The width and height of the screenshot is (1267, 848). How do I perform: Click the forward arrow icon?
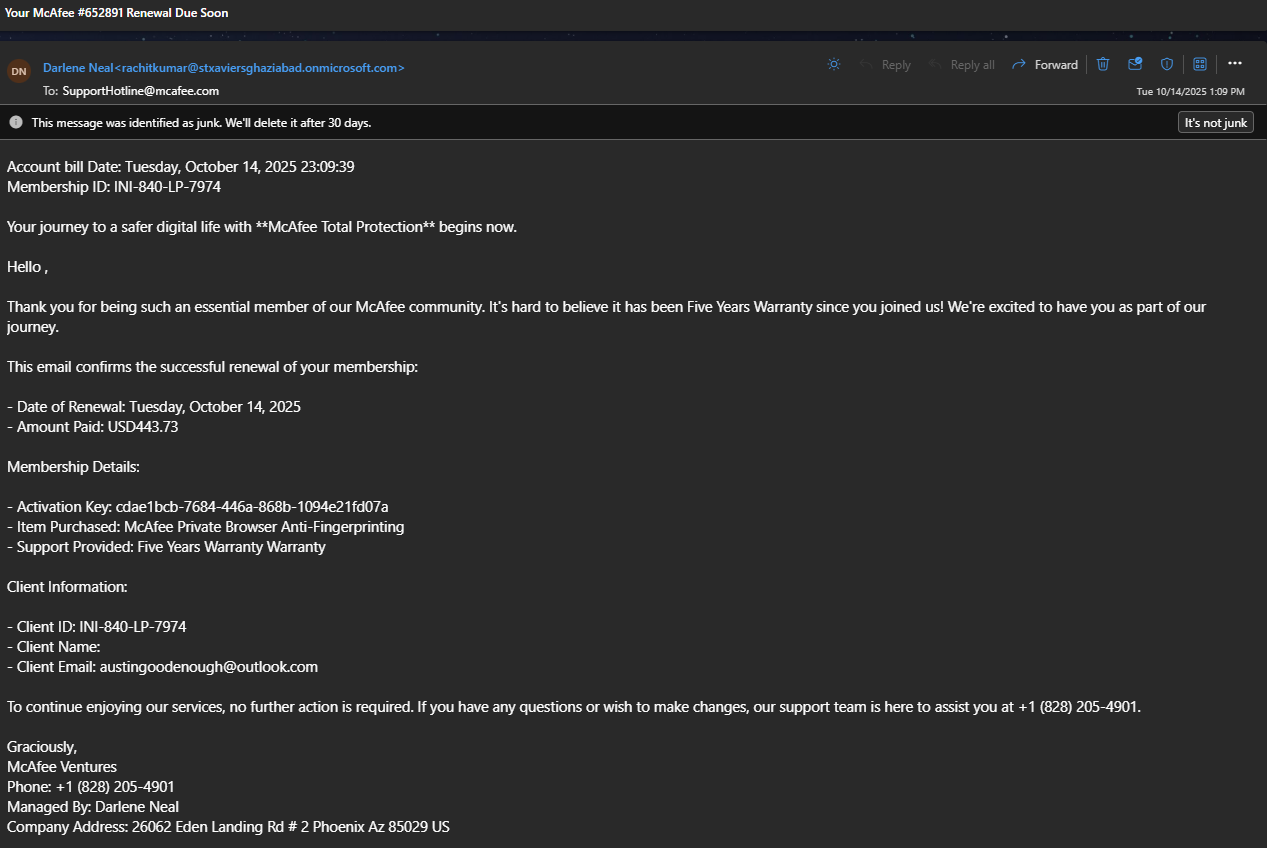click(x=1019, y=64)
